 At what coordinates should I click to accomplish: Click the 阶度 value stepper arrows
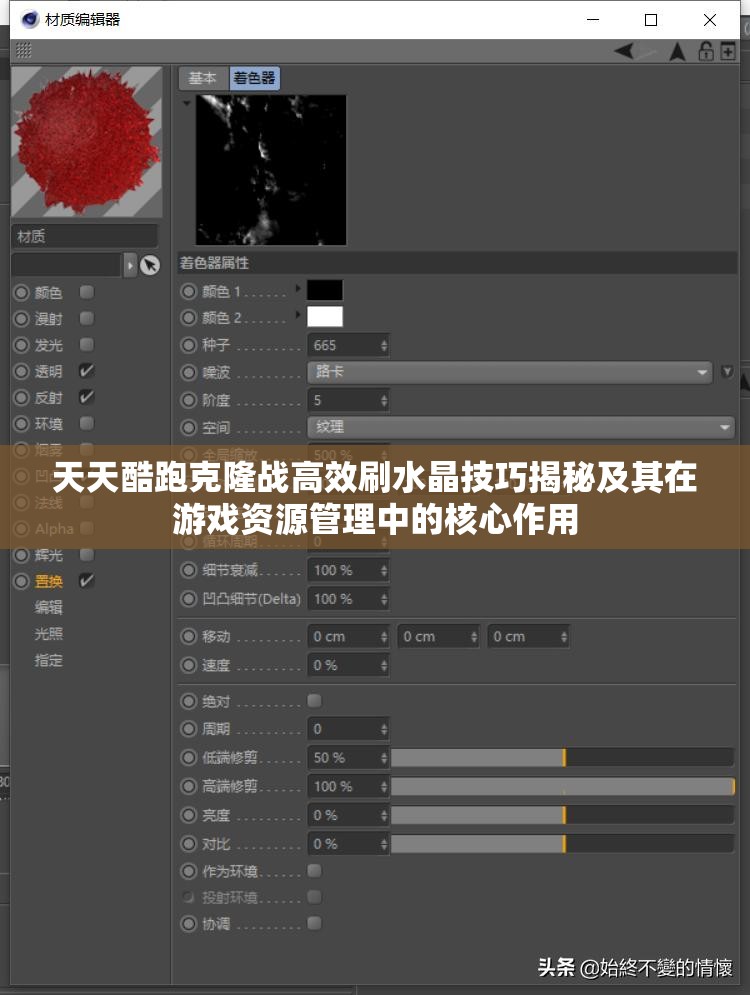384,400
